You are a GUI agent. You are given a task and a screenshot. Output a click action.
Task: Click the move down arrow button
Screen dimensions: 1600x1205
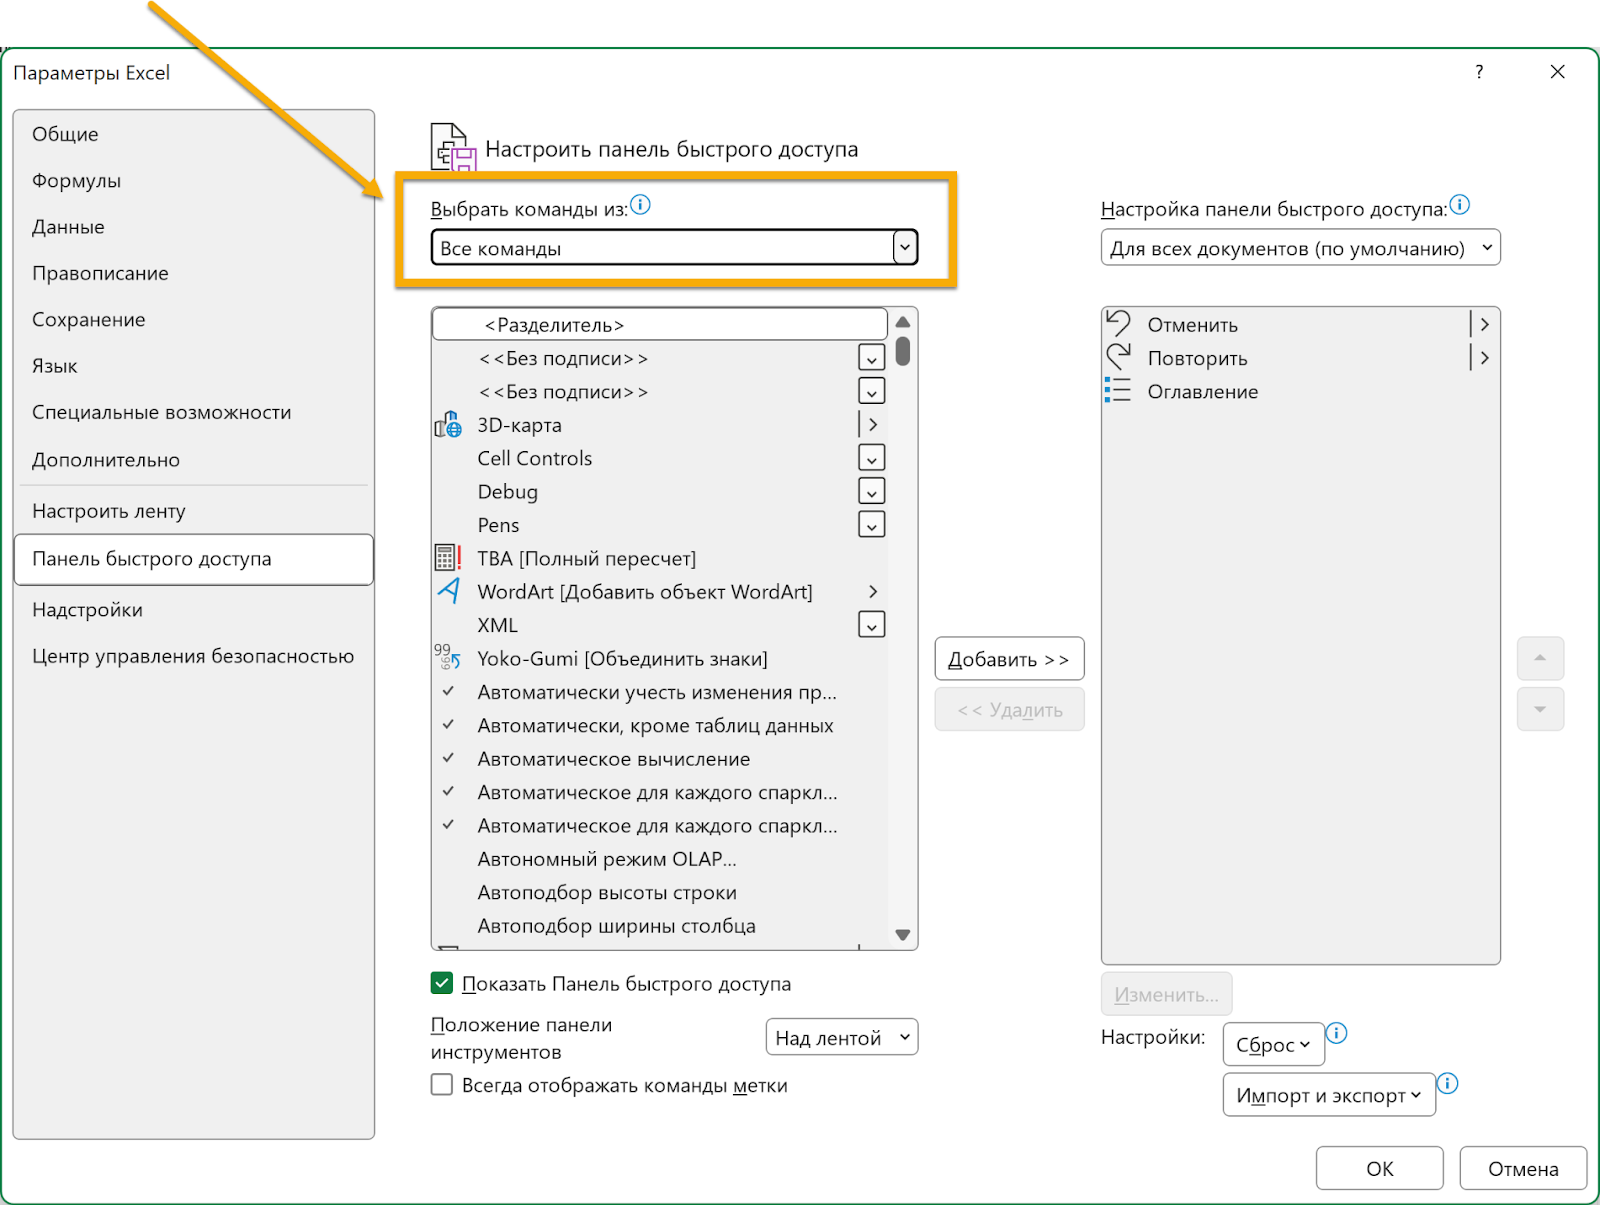pos(1540,709)
